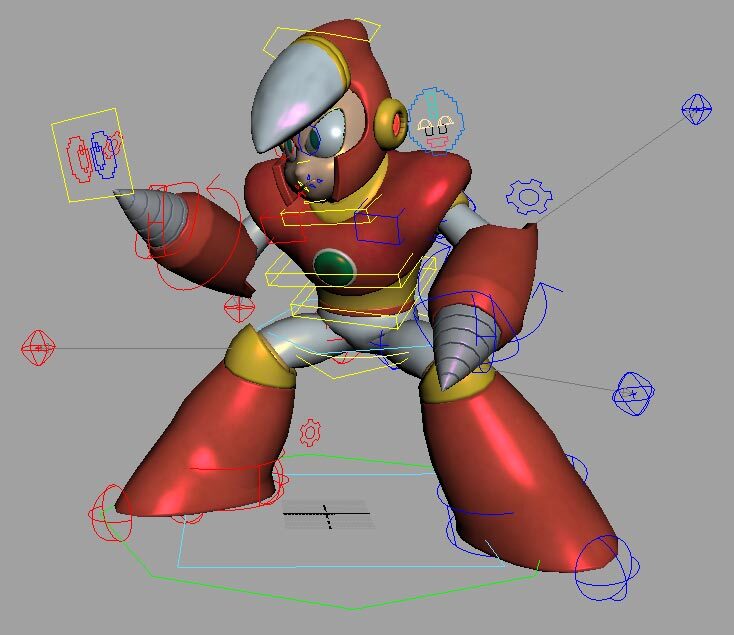734x635 pixels.
Task: Click the silver visor crest on the helmet
Action: (x=300, y=96)
